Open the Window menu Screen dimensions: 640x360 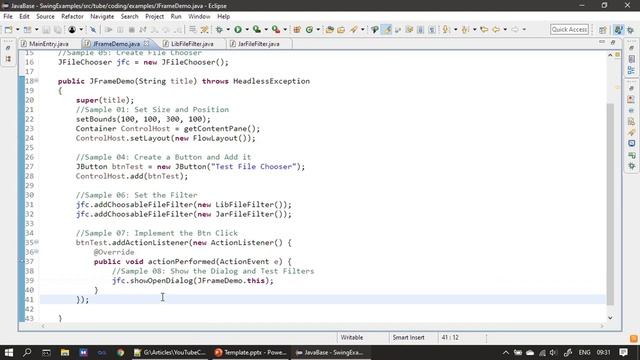tap(199, 16)
